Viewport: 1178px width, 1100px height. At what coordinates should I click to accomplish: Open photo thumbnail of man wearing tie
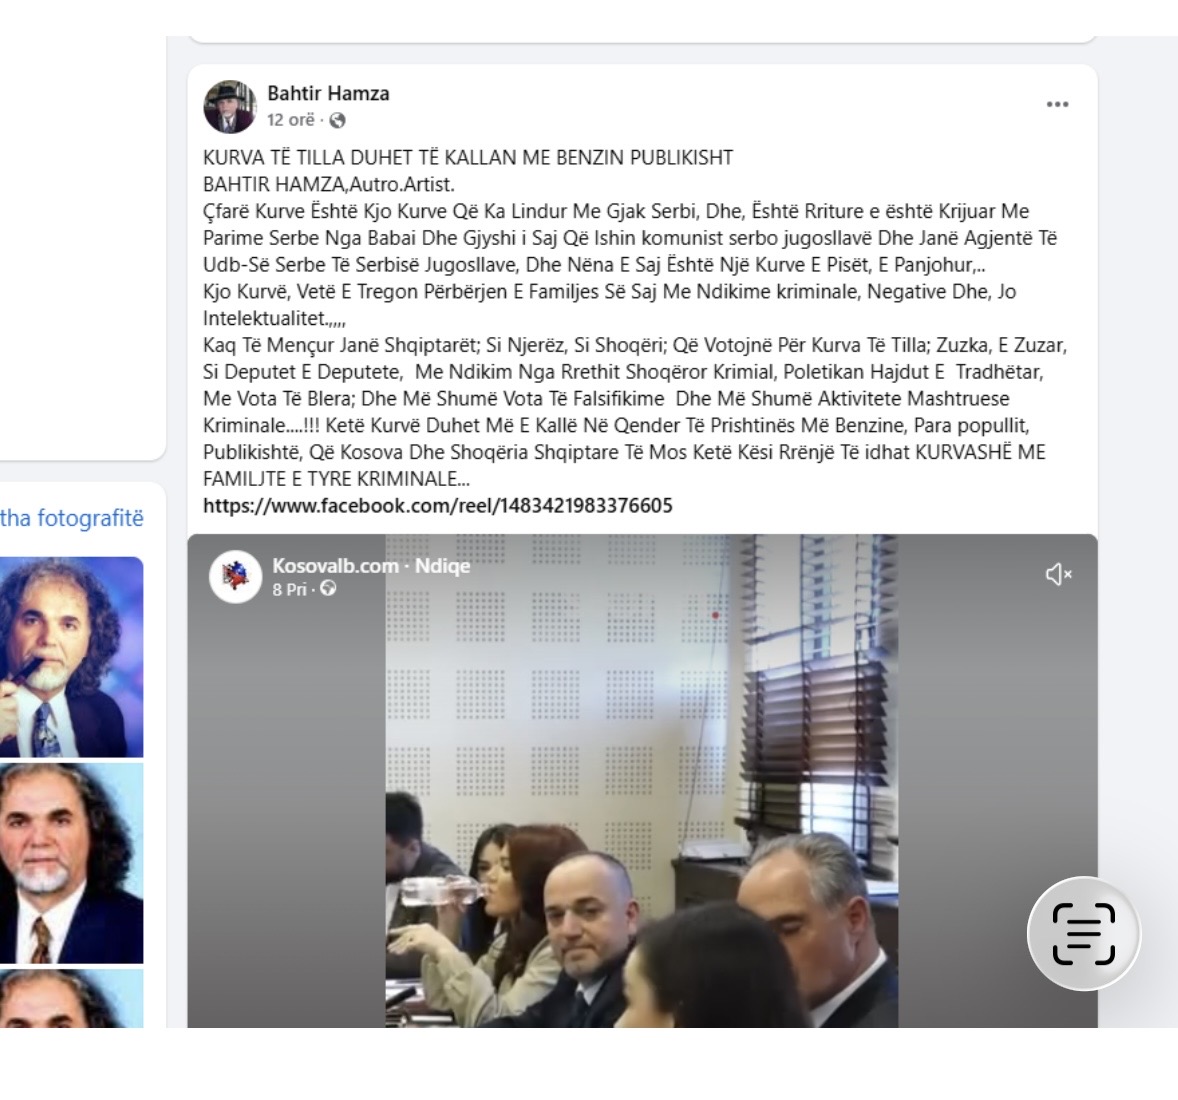click(x=71, y=863)
